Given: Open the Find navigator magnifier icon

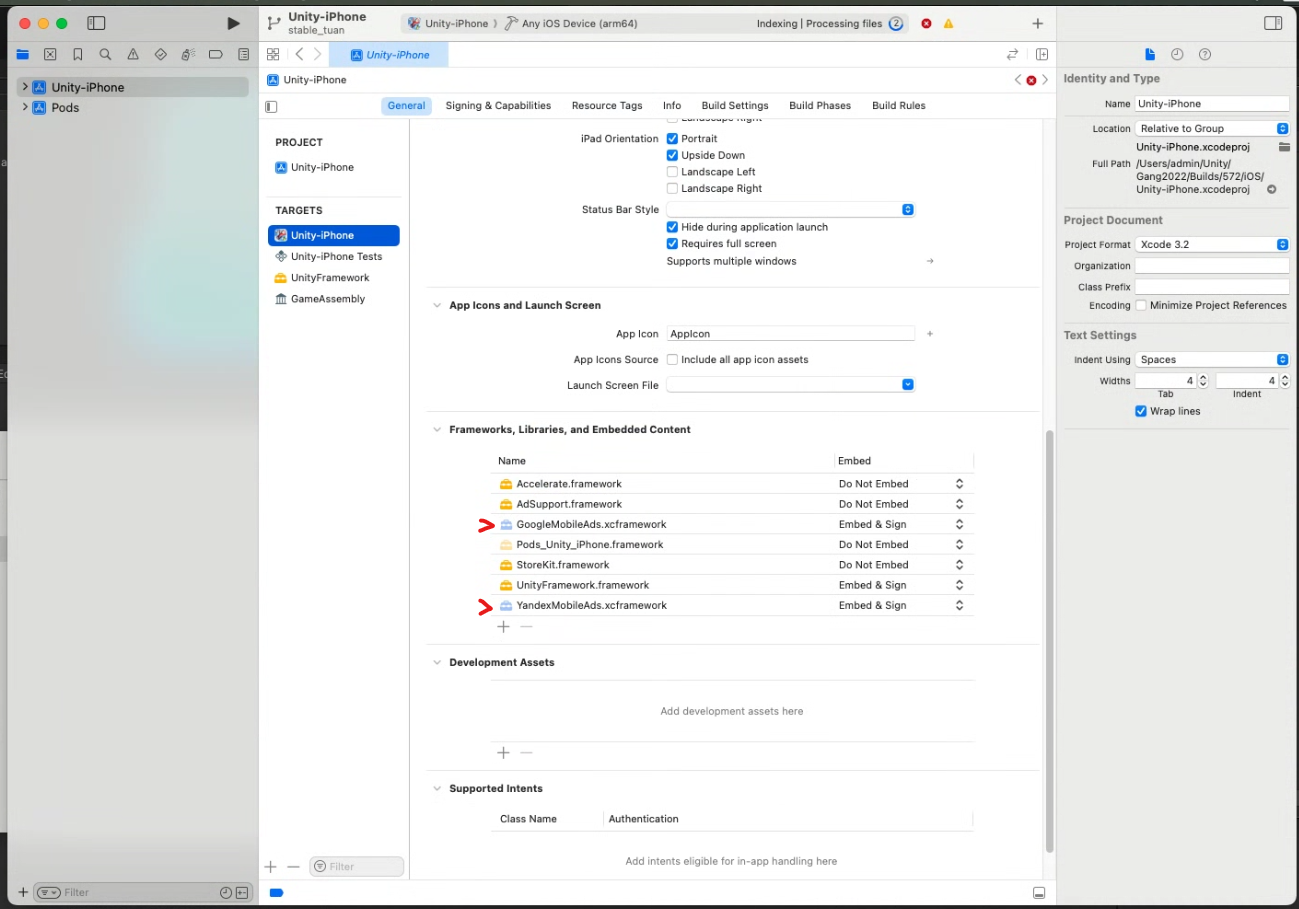Looking at the screenshot, I should (x=105, y=55).
